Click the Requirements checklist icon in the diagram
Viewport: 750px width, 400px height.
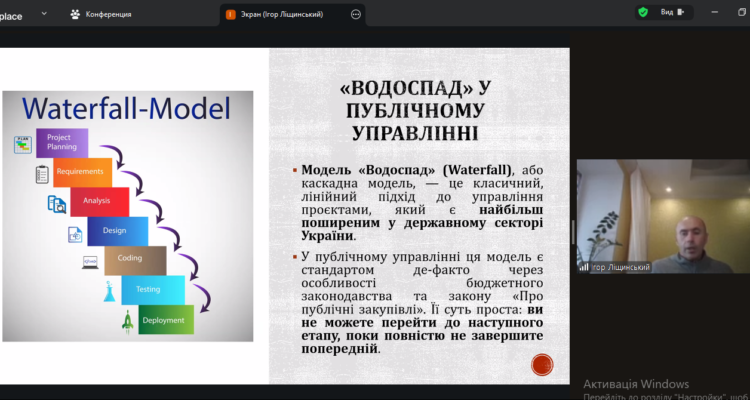42,175
